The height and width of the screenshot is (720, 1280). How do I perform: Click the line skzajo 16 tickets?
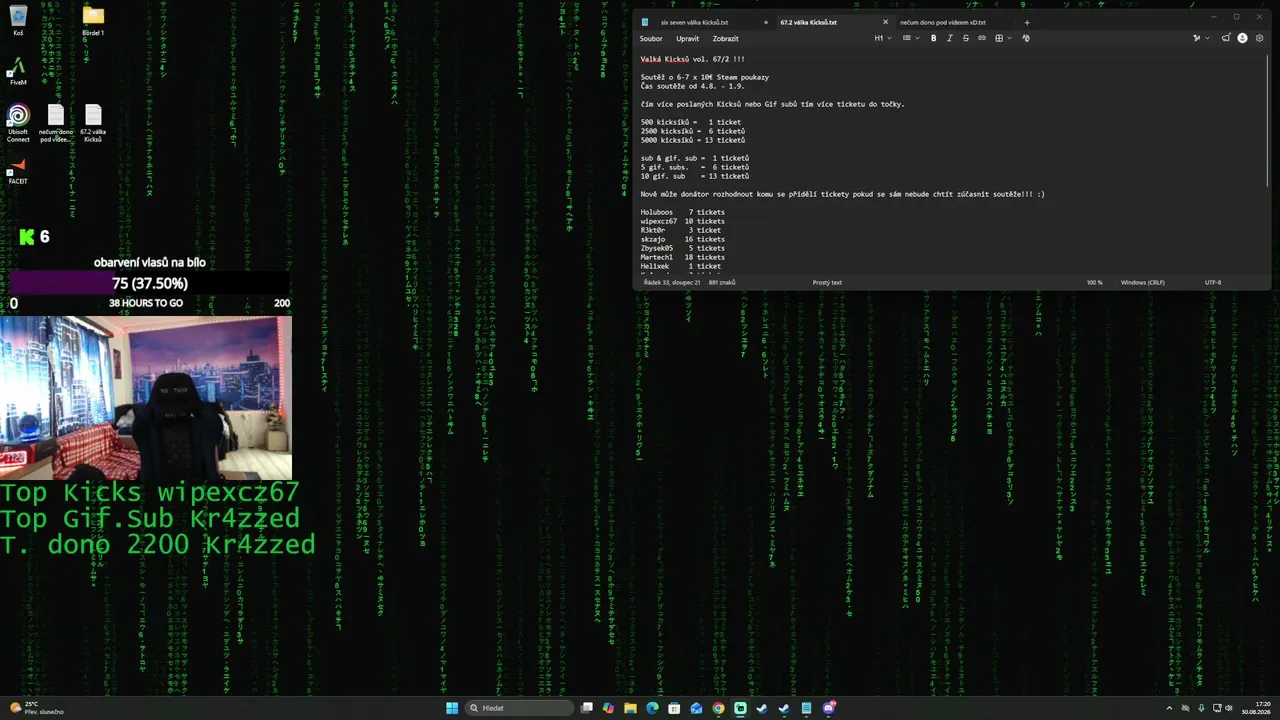[x=683, y=239]
